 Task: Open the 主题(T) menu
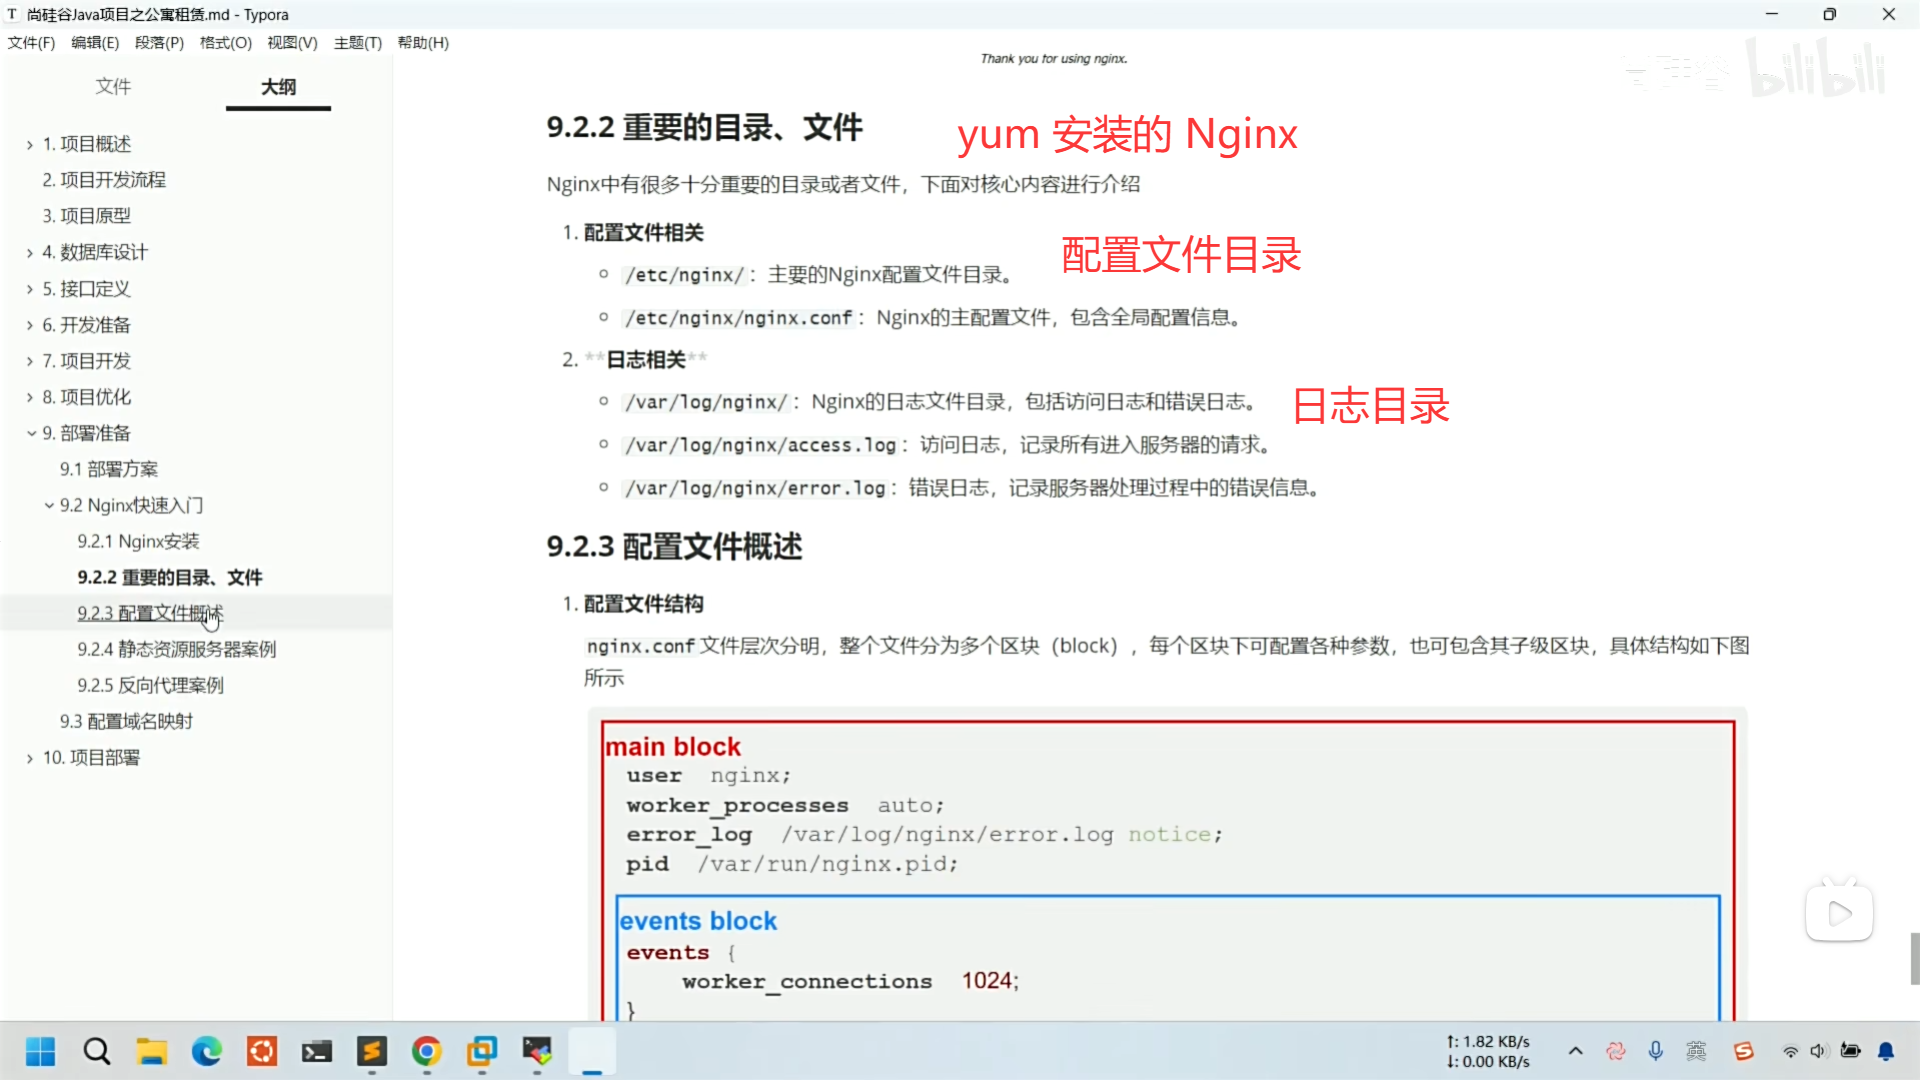point(357,43)
